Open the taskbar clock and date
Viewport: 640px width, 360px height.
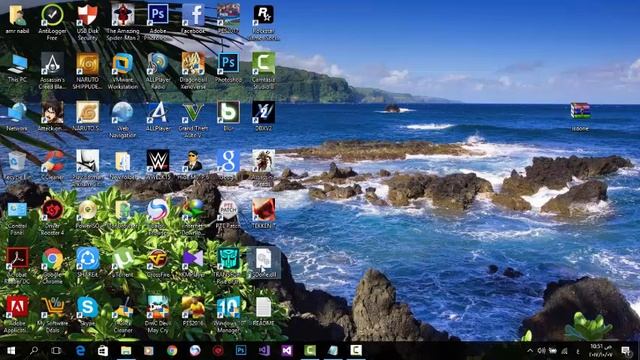pyautogui.click(x=602, y=351)
